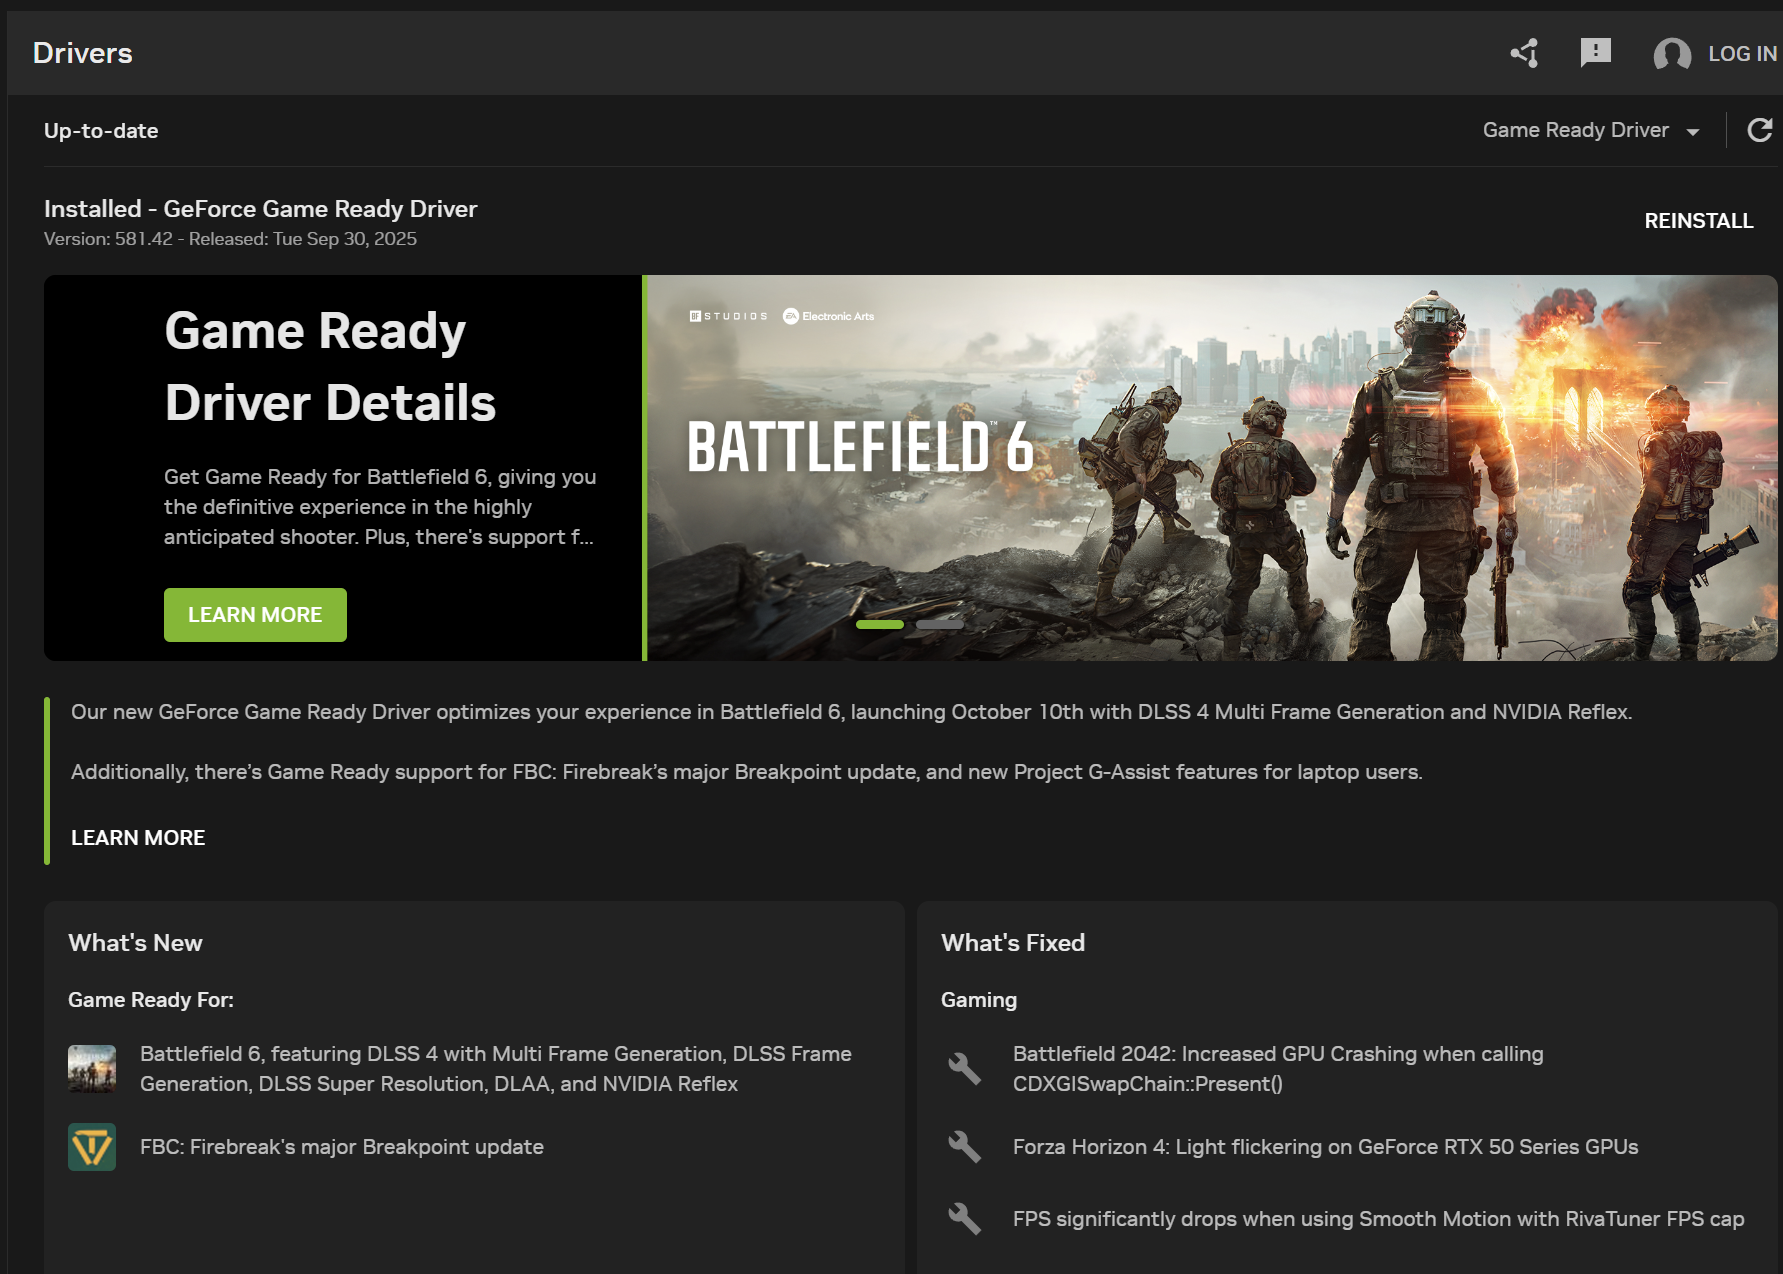Click the Battlefield 6 DLSS 4 feature description
Image resolution: width=1783 pixels, height=1274 pixels.
[x=496, y=1069]
